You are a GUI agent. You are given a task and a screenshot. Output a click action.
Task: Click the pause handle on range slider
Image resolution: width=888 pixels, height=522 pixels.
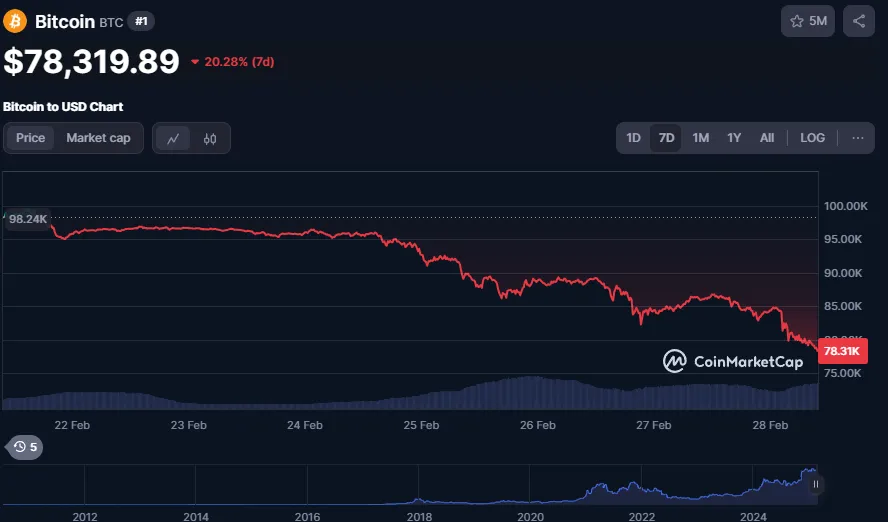tap(816, 484)
